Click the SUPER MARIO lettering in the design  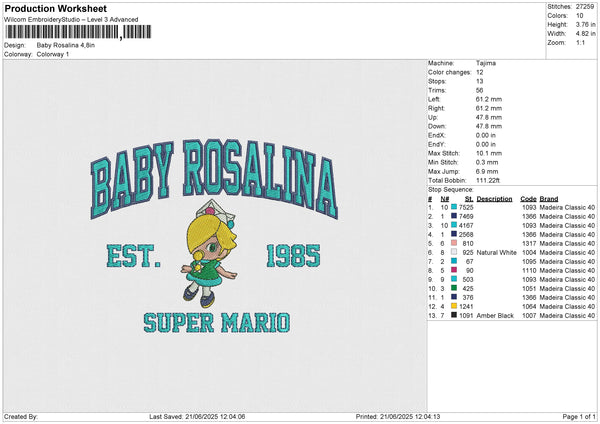click(x=217, y=323)
